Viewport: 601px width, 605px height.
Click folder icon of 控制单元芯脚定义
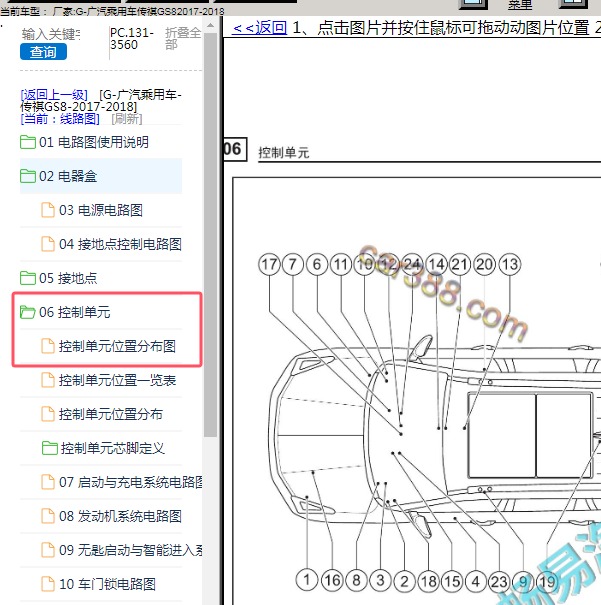(x=50, y=448)
